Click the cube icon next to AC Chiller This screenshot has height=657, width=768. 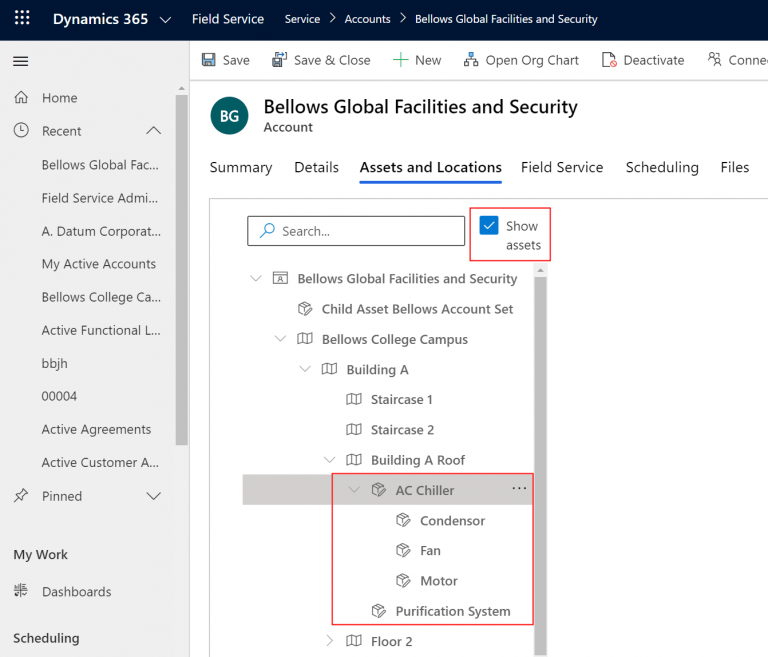(378, 489)
